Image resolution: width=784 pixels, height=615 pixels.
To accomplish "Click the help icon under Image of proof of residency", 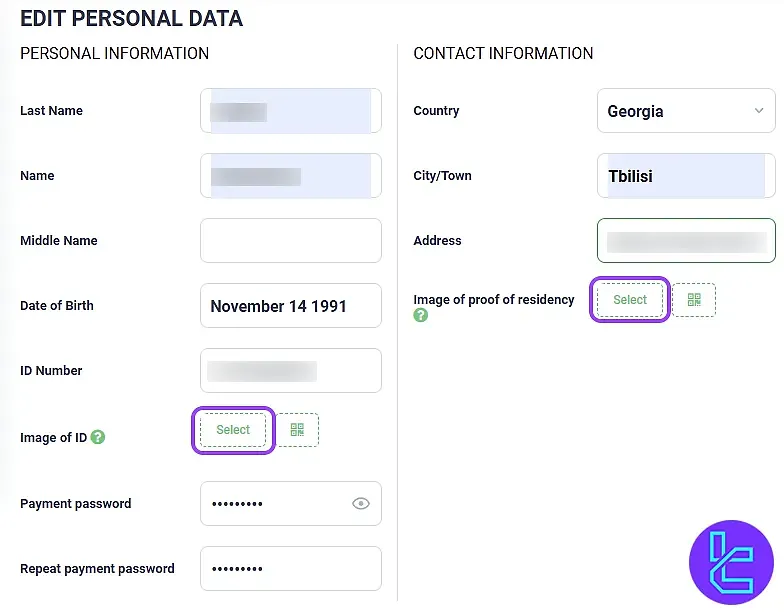I will pos(421,315).
